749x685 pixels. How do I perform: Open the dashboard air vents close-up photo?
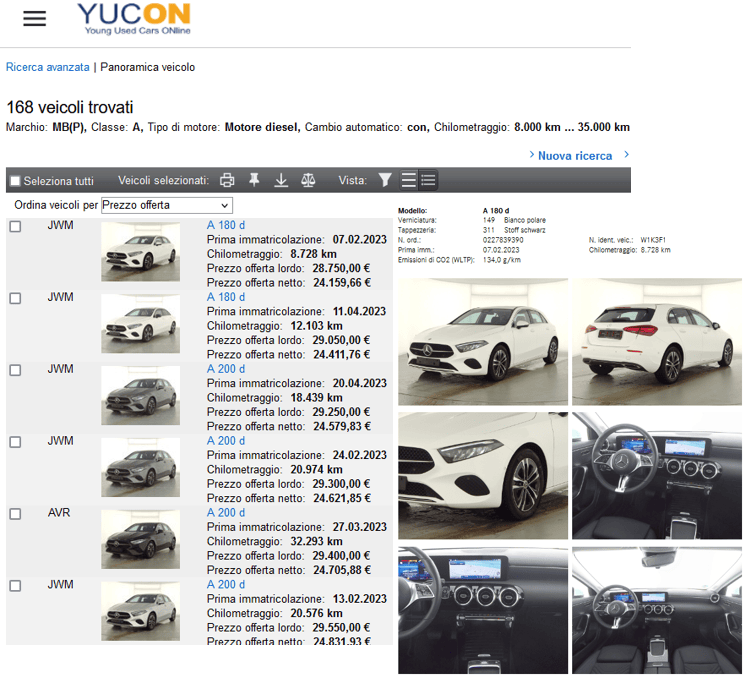tap(483, 610)
